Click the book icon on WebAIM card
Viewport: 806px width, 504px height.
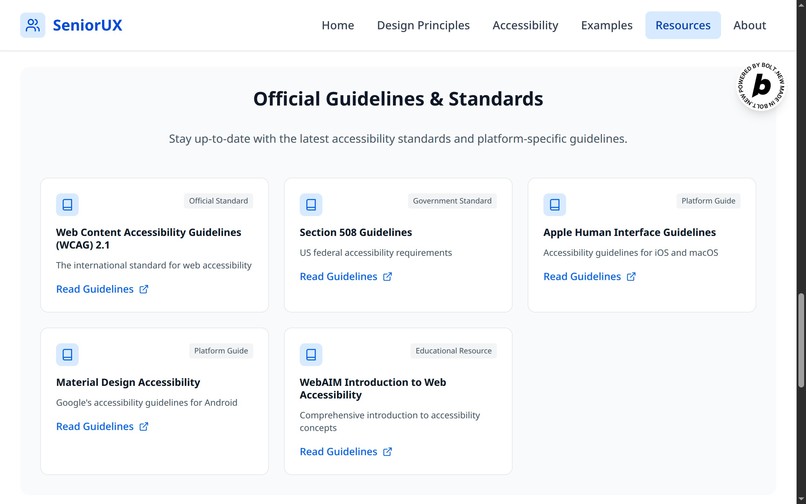coord(311,355)
